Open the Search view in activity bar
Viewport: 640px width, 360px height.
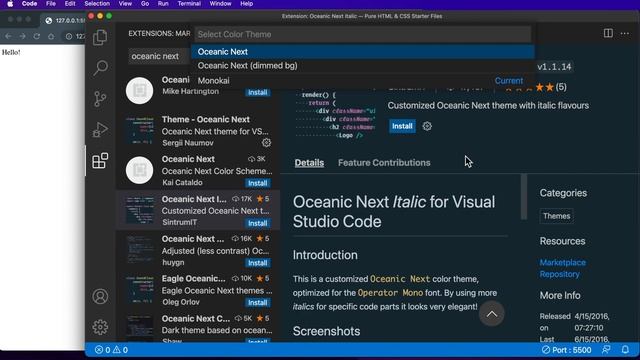click(100, 68)
